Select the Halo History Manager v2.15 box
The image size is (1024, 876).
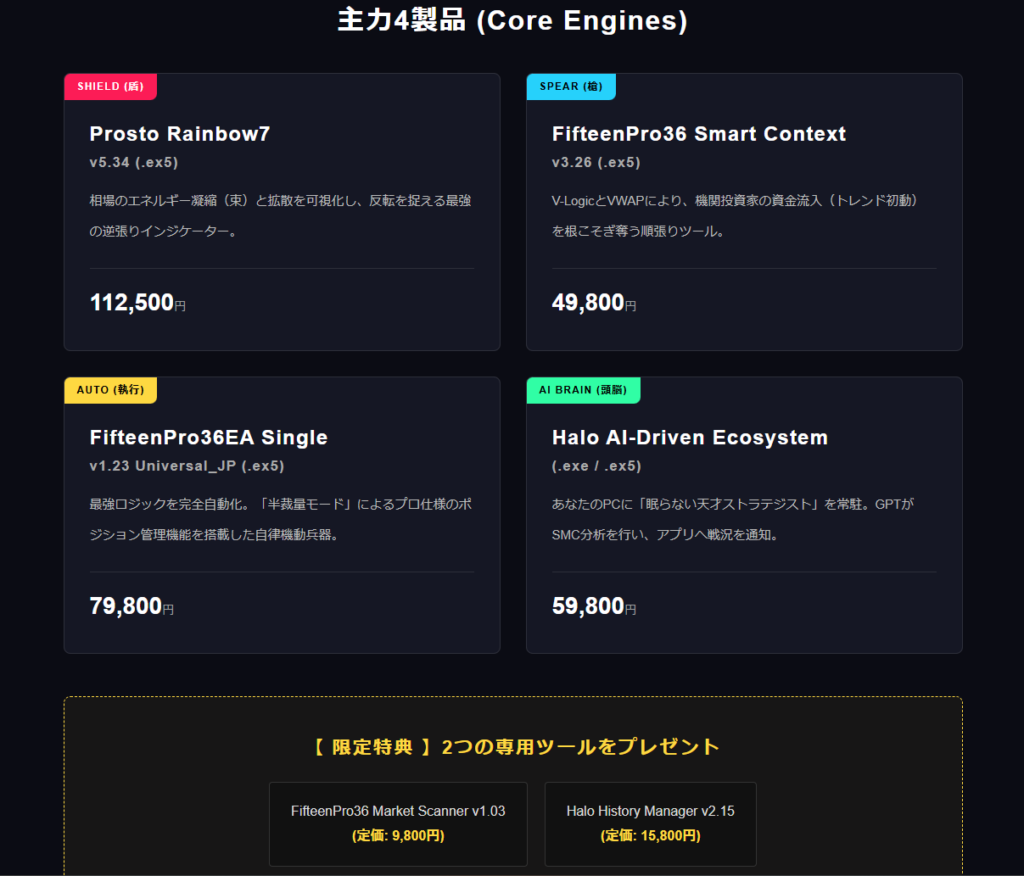[x=650, y=823]
